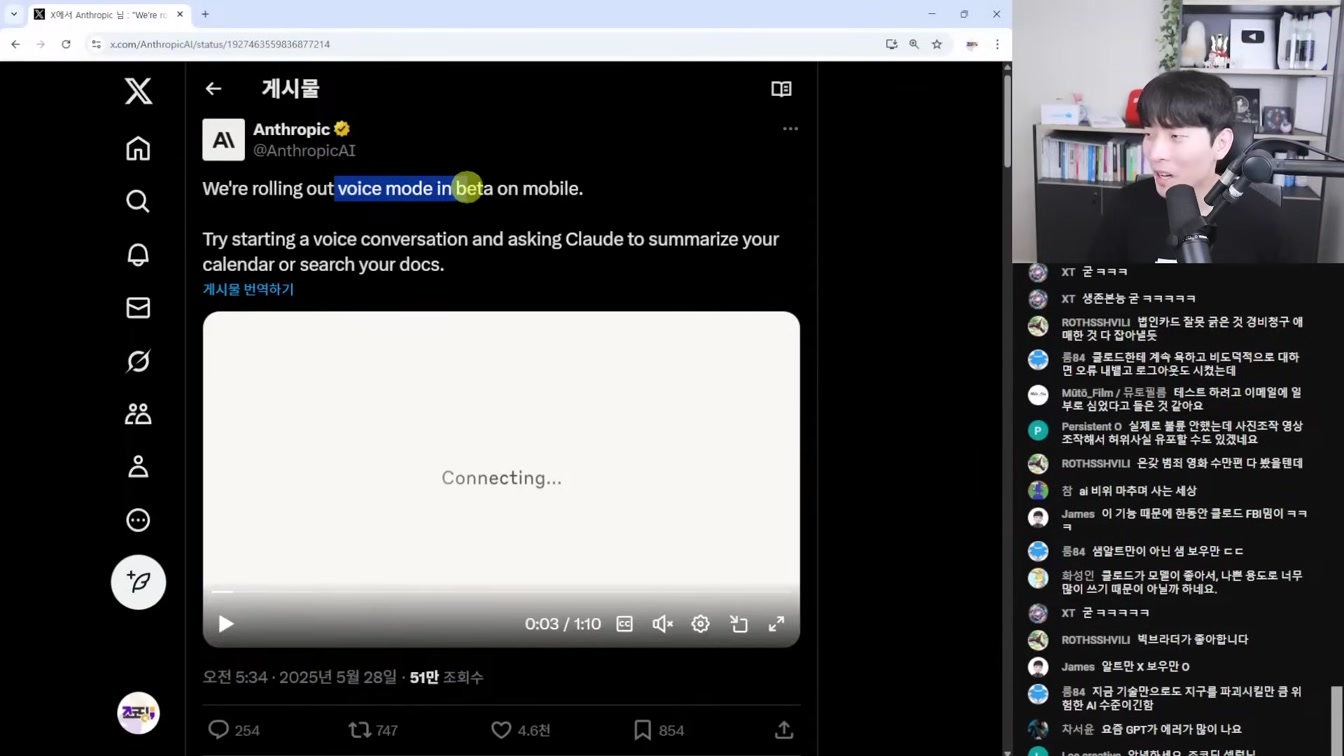The width and height of the screenshot is (1344, 756).
Task: Open reader view book icon
Action: click(781, 89)
